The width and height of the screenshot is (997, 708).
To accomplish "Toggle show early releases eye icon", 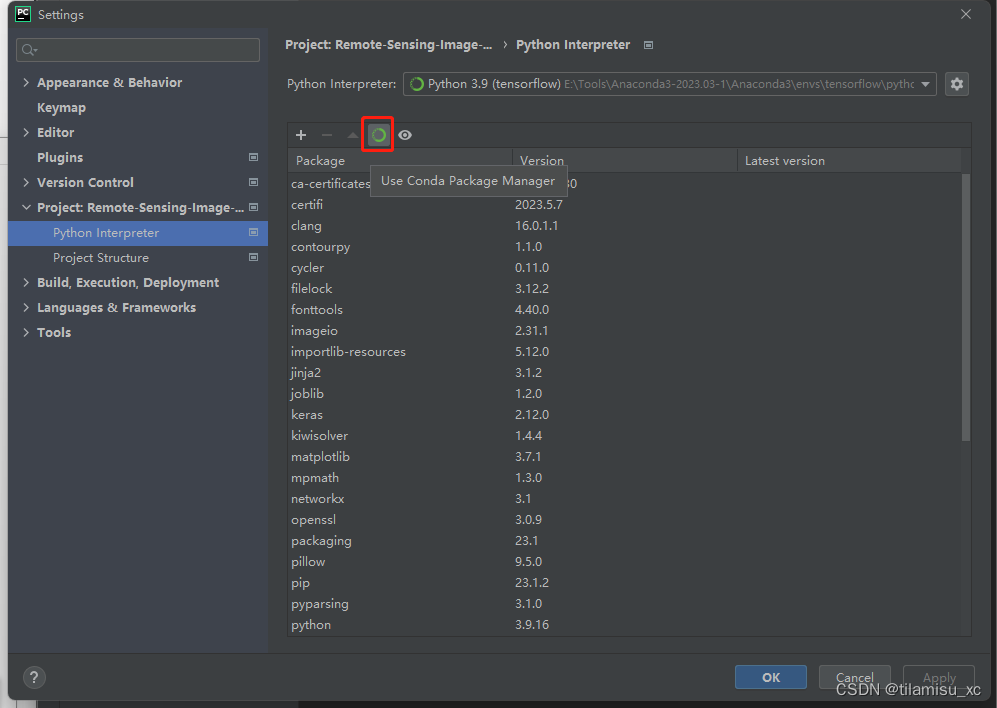I will point(405,135).
